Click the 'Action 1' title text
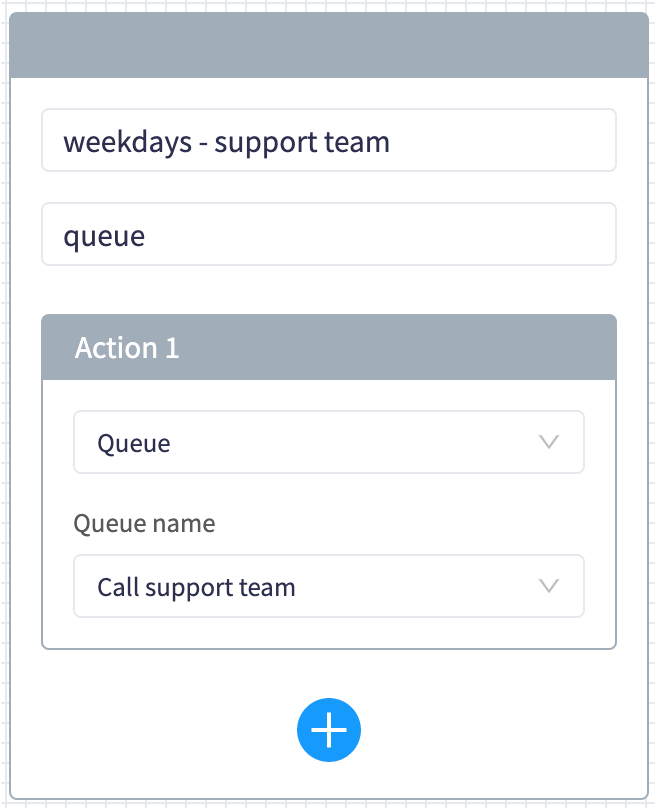 click(x=127, y=348)
